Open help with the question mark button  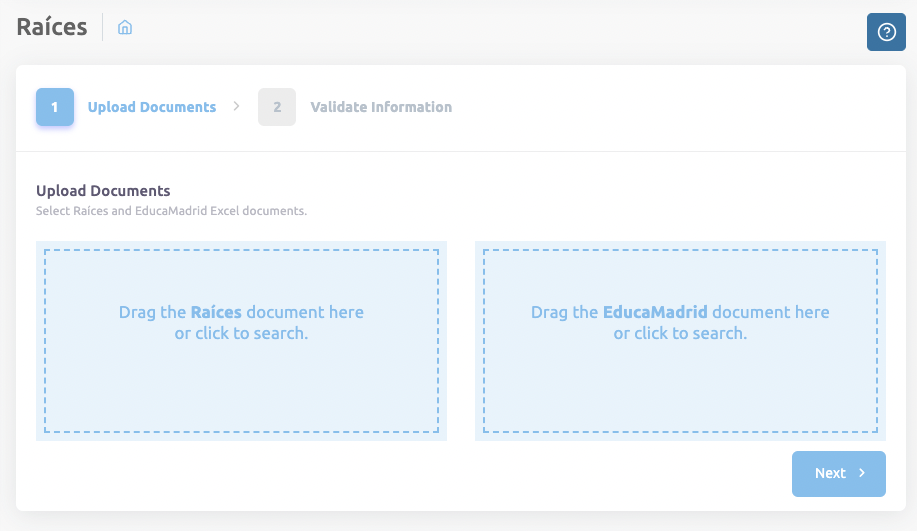click(x=886, y=32)
